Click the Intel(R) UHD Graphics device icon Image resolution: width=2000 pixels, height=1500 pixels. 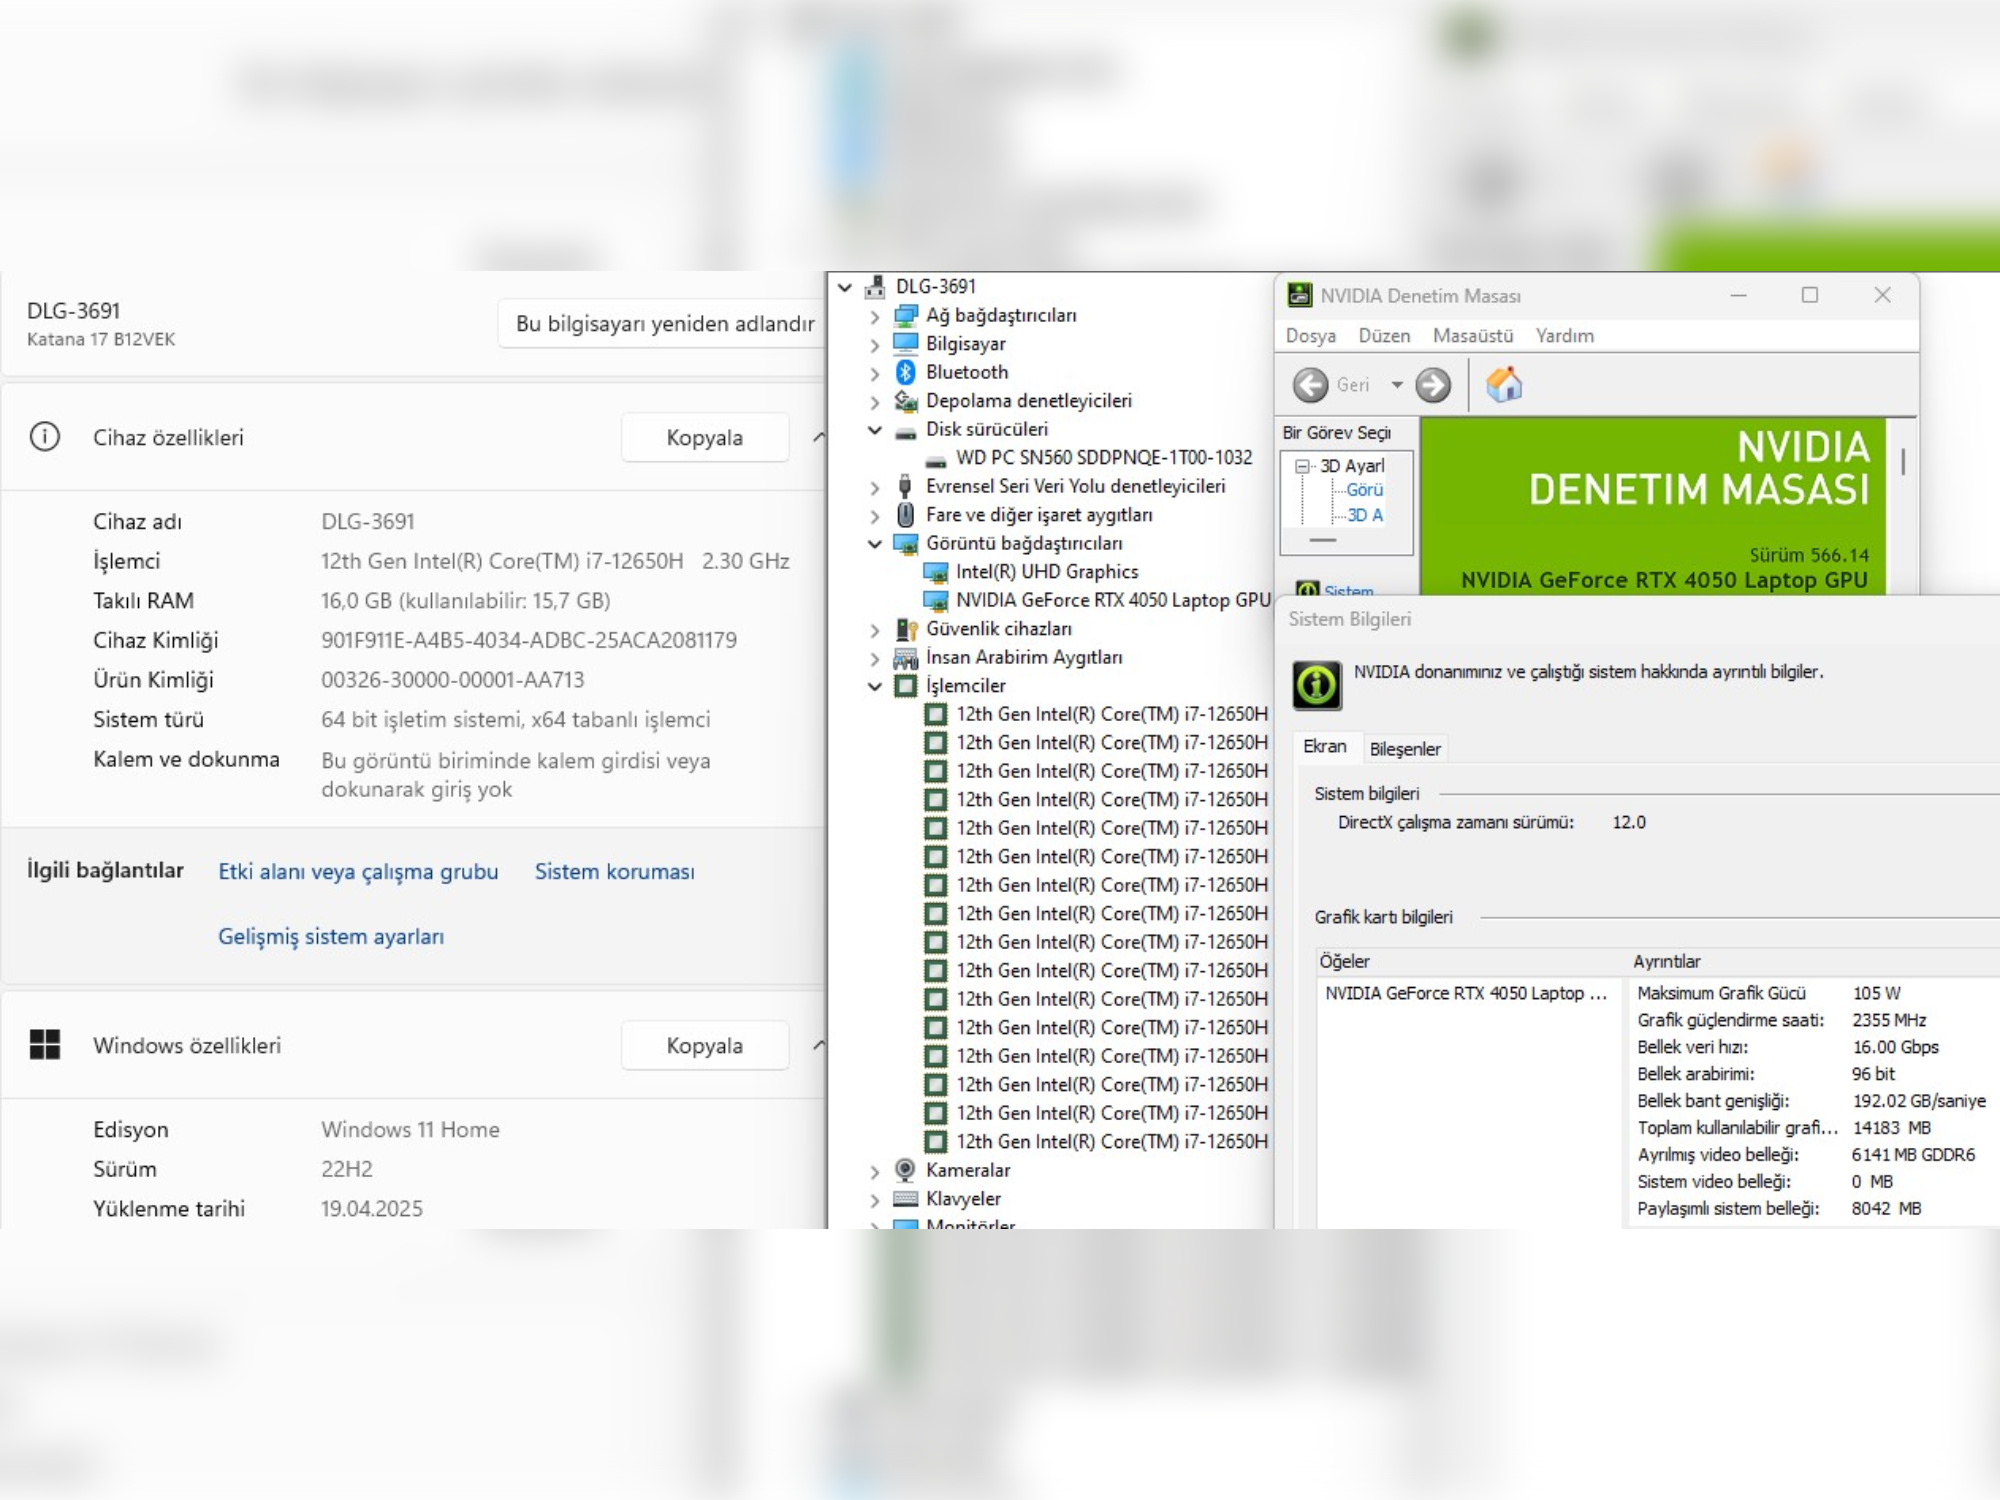[x=936, y=572]
